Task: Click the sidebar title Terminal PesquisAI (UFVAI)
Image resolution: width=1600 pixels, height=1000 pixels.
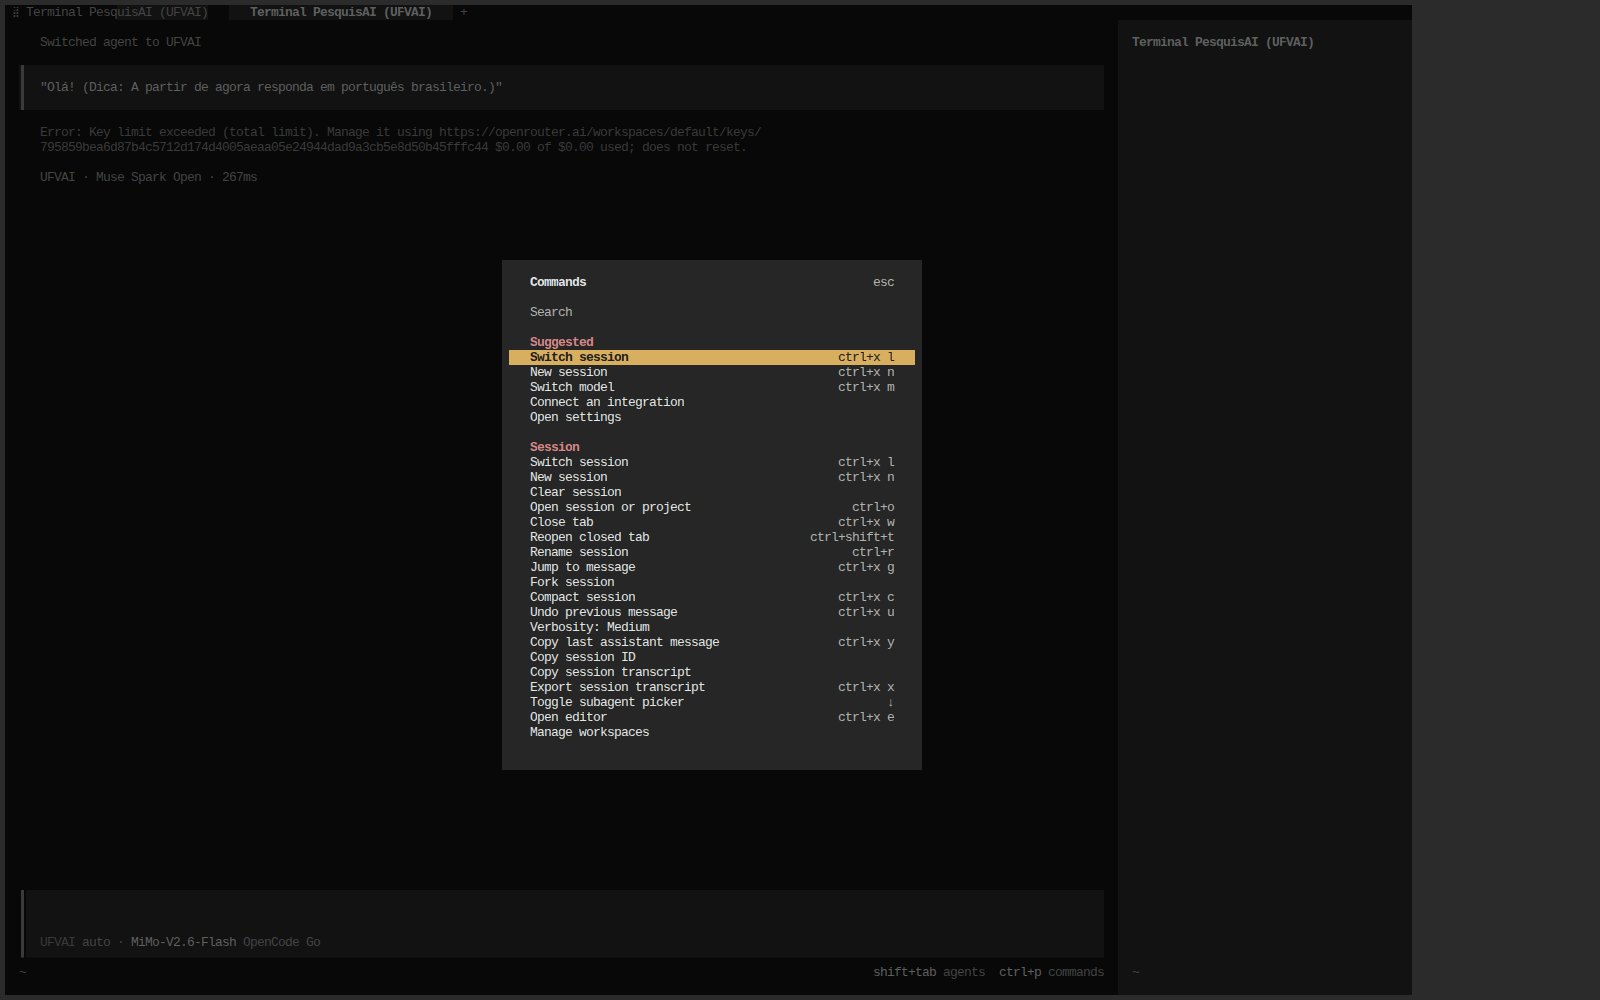Action: coord(1222,42)
